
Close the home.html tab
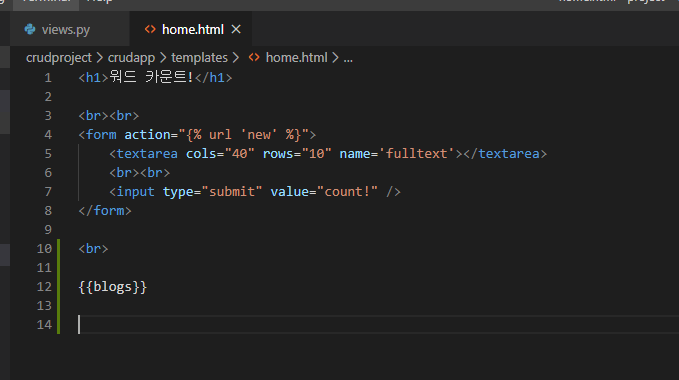(236, 29)
